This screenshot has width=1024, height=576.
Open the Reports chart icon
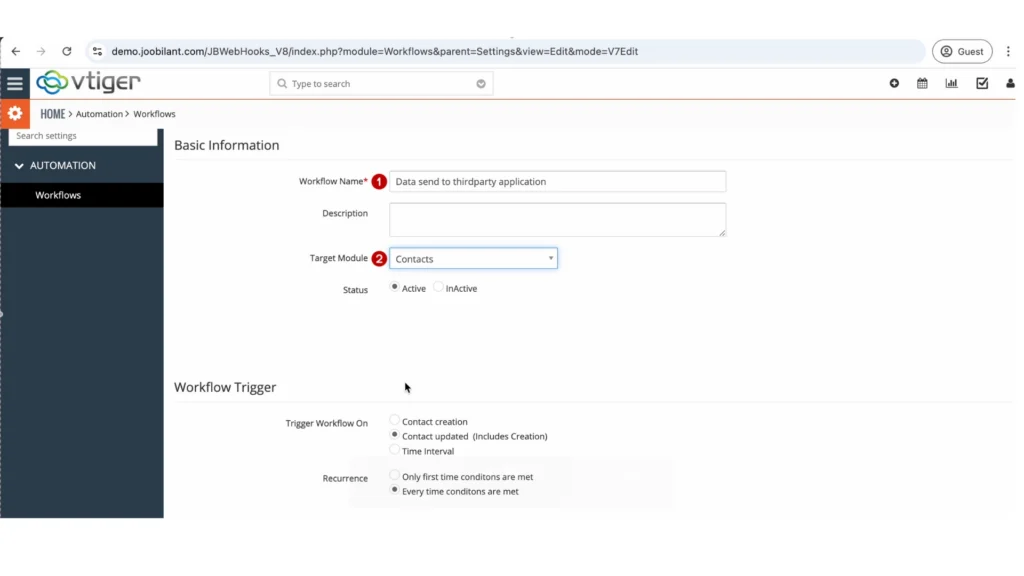click(x=951, y=84)
